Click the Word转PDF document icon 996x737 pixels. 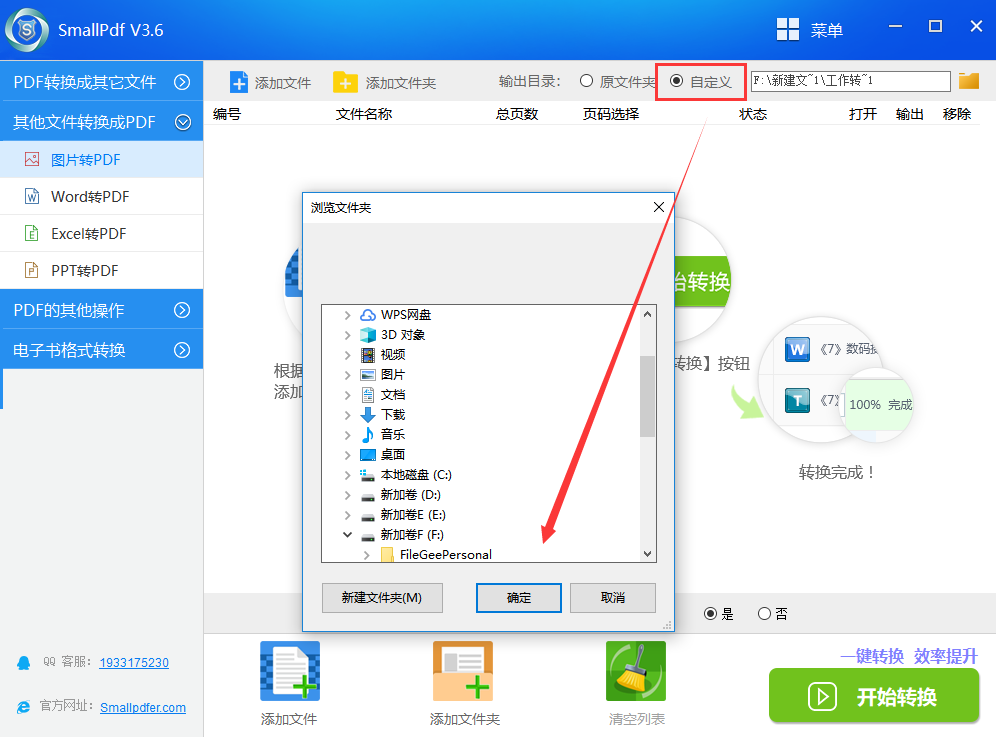[32, 196]
